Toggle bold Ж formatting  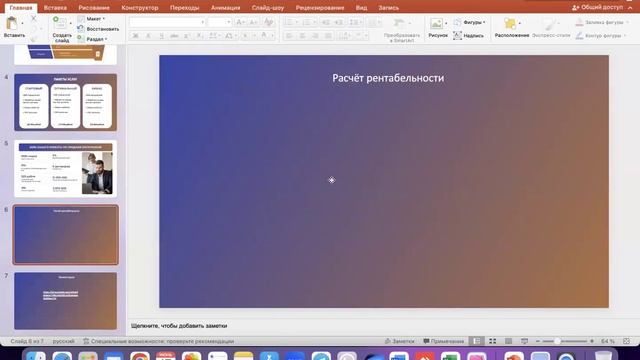pyautogui.click(x=136, y=36)
